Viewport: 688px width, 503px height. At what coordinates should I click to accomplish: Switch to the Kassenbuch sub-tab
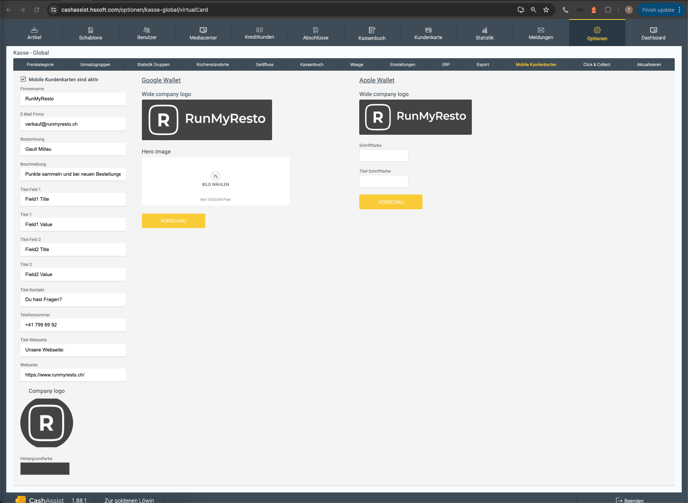tap(312, 65)
